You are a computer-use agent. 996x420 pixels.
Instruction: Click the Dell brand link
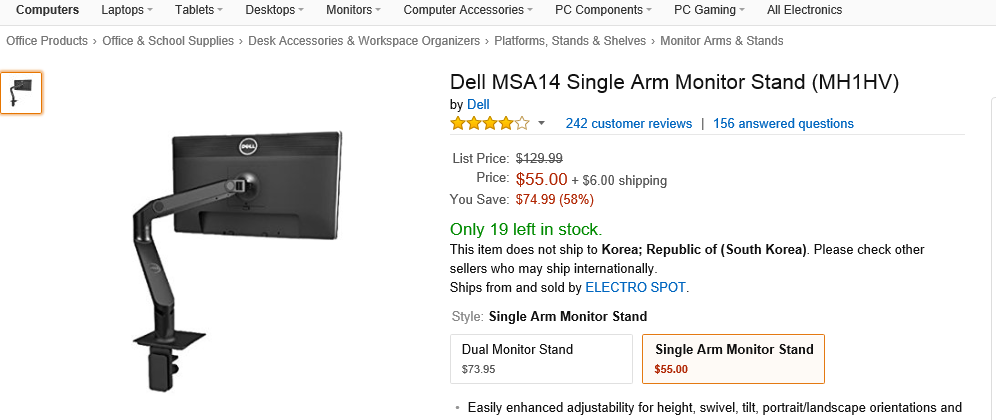pyautogui.click(x=478, y=104)
